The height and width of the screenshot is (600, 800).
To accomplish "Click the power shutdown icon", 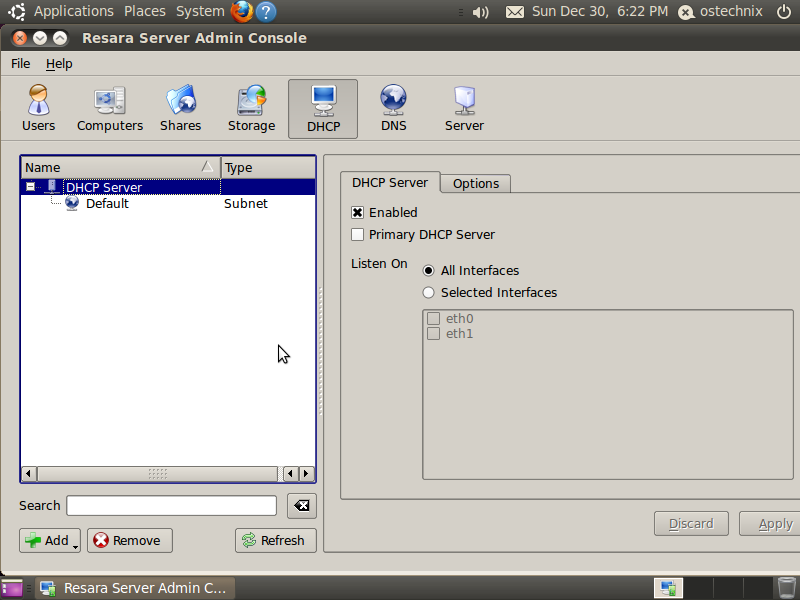I will 784,12.
